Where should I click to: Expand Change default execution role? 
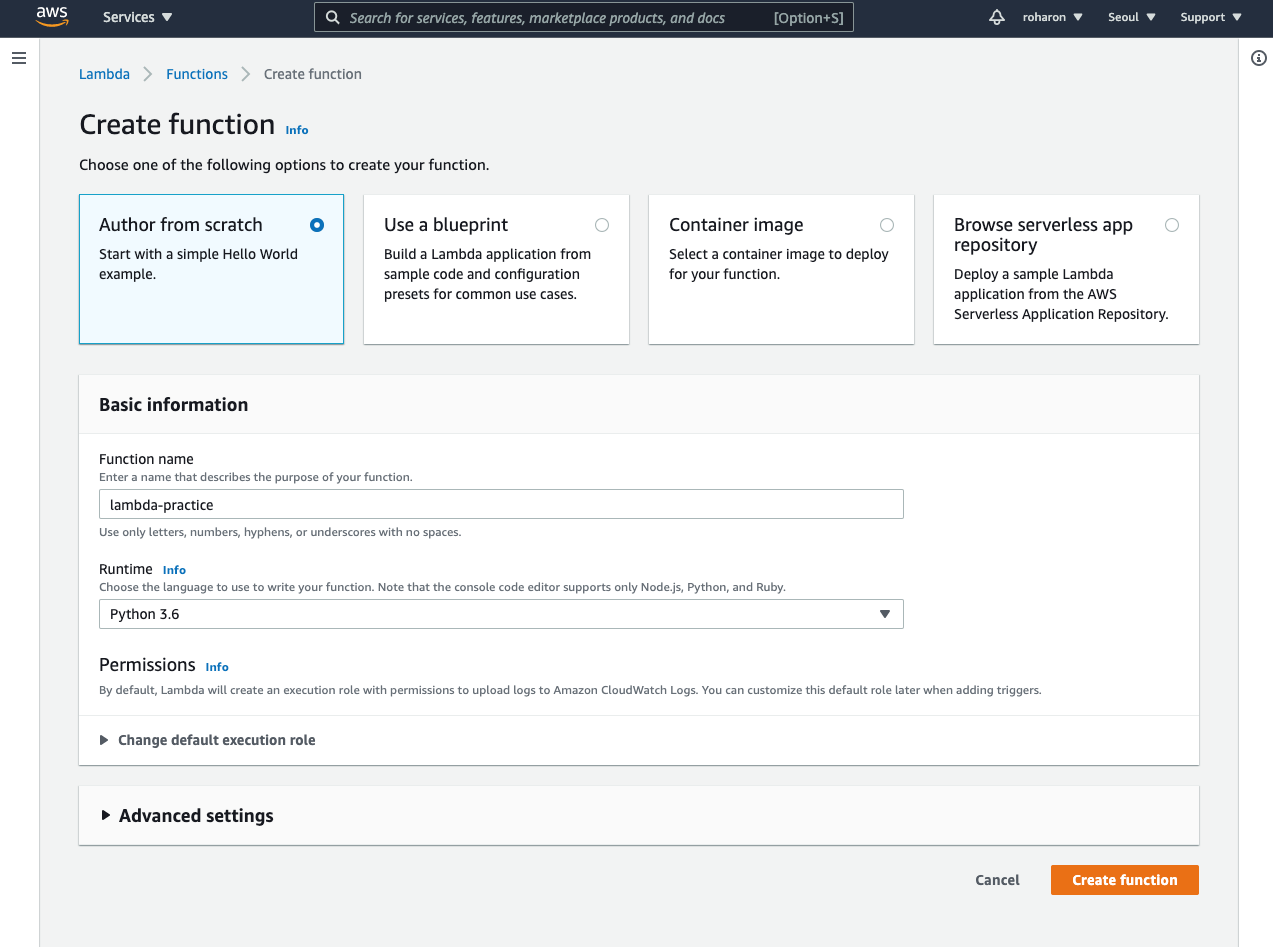click(x=207, y=740)
